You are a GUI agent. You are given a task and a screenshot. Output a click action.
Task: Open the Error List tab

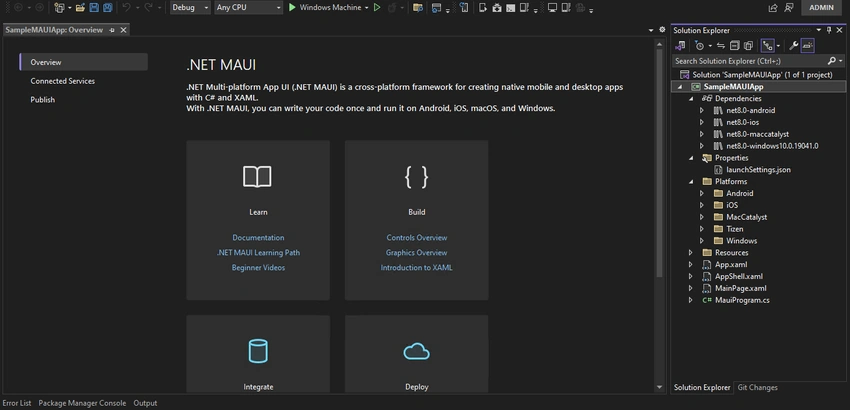click(x=17, y=403)
